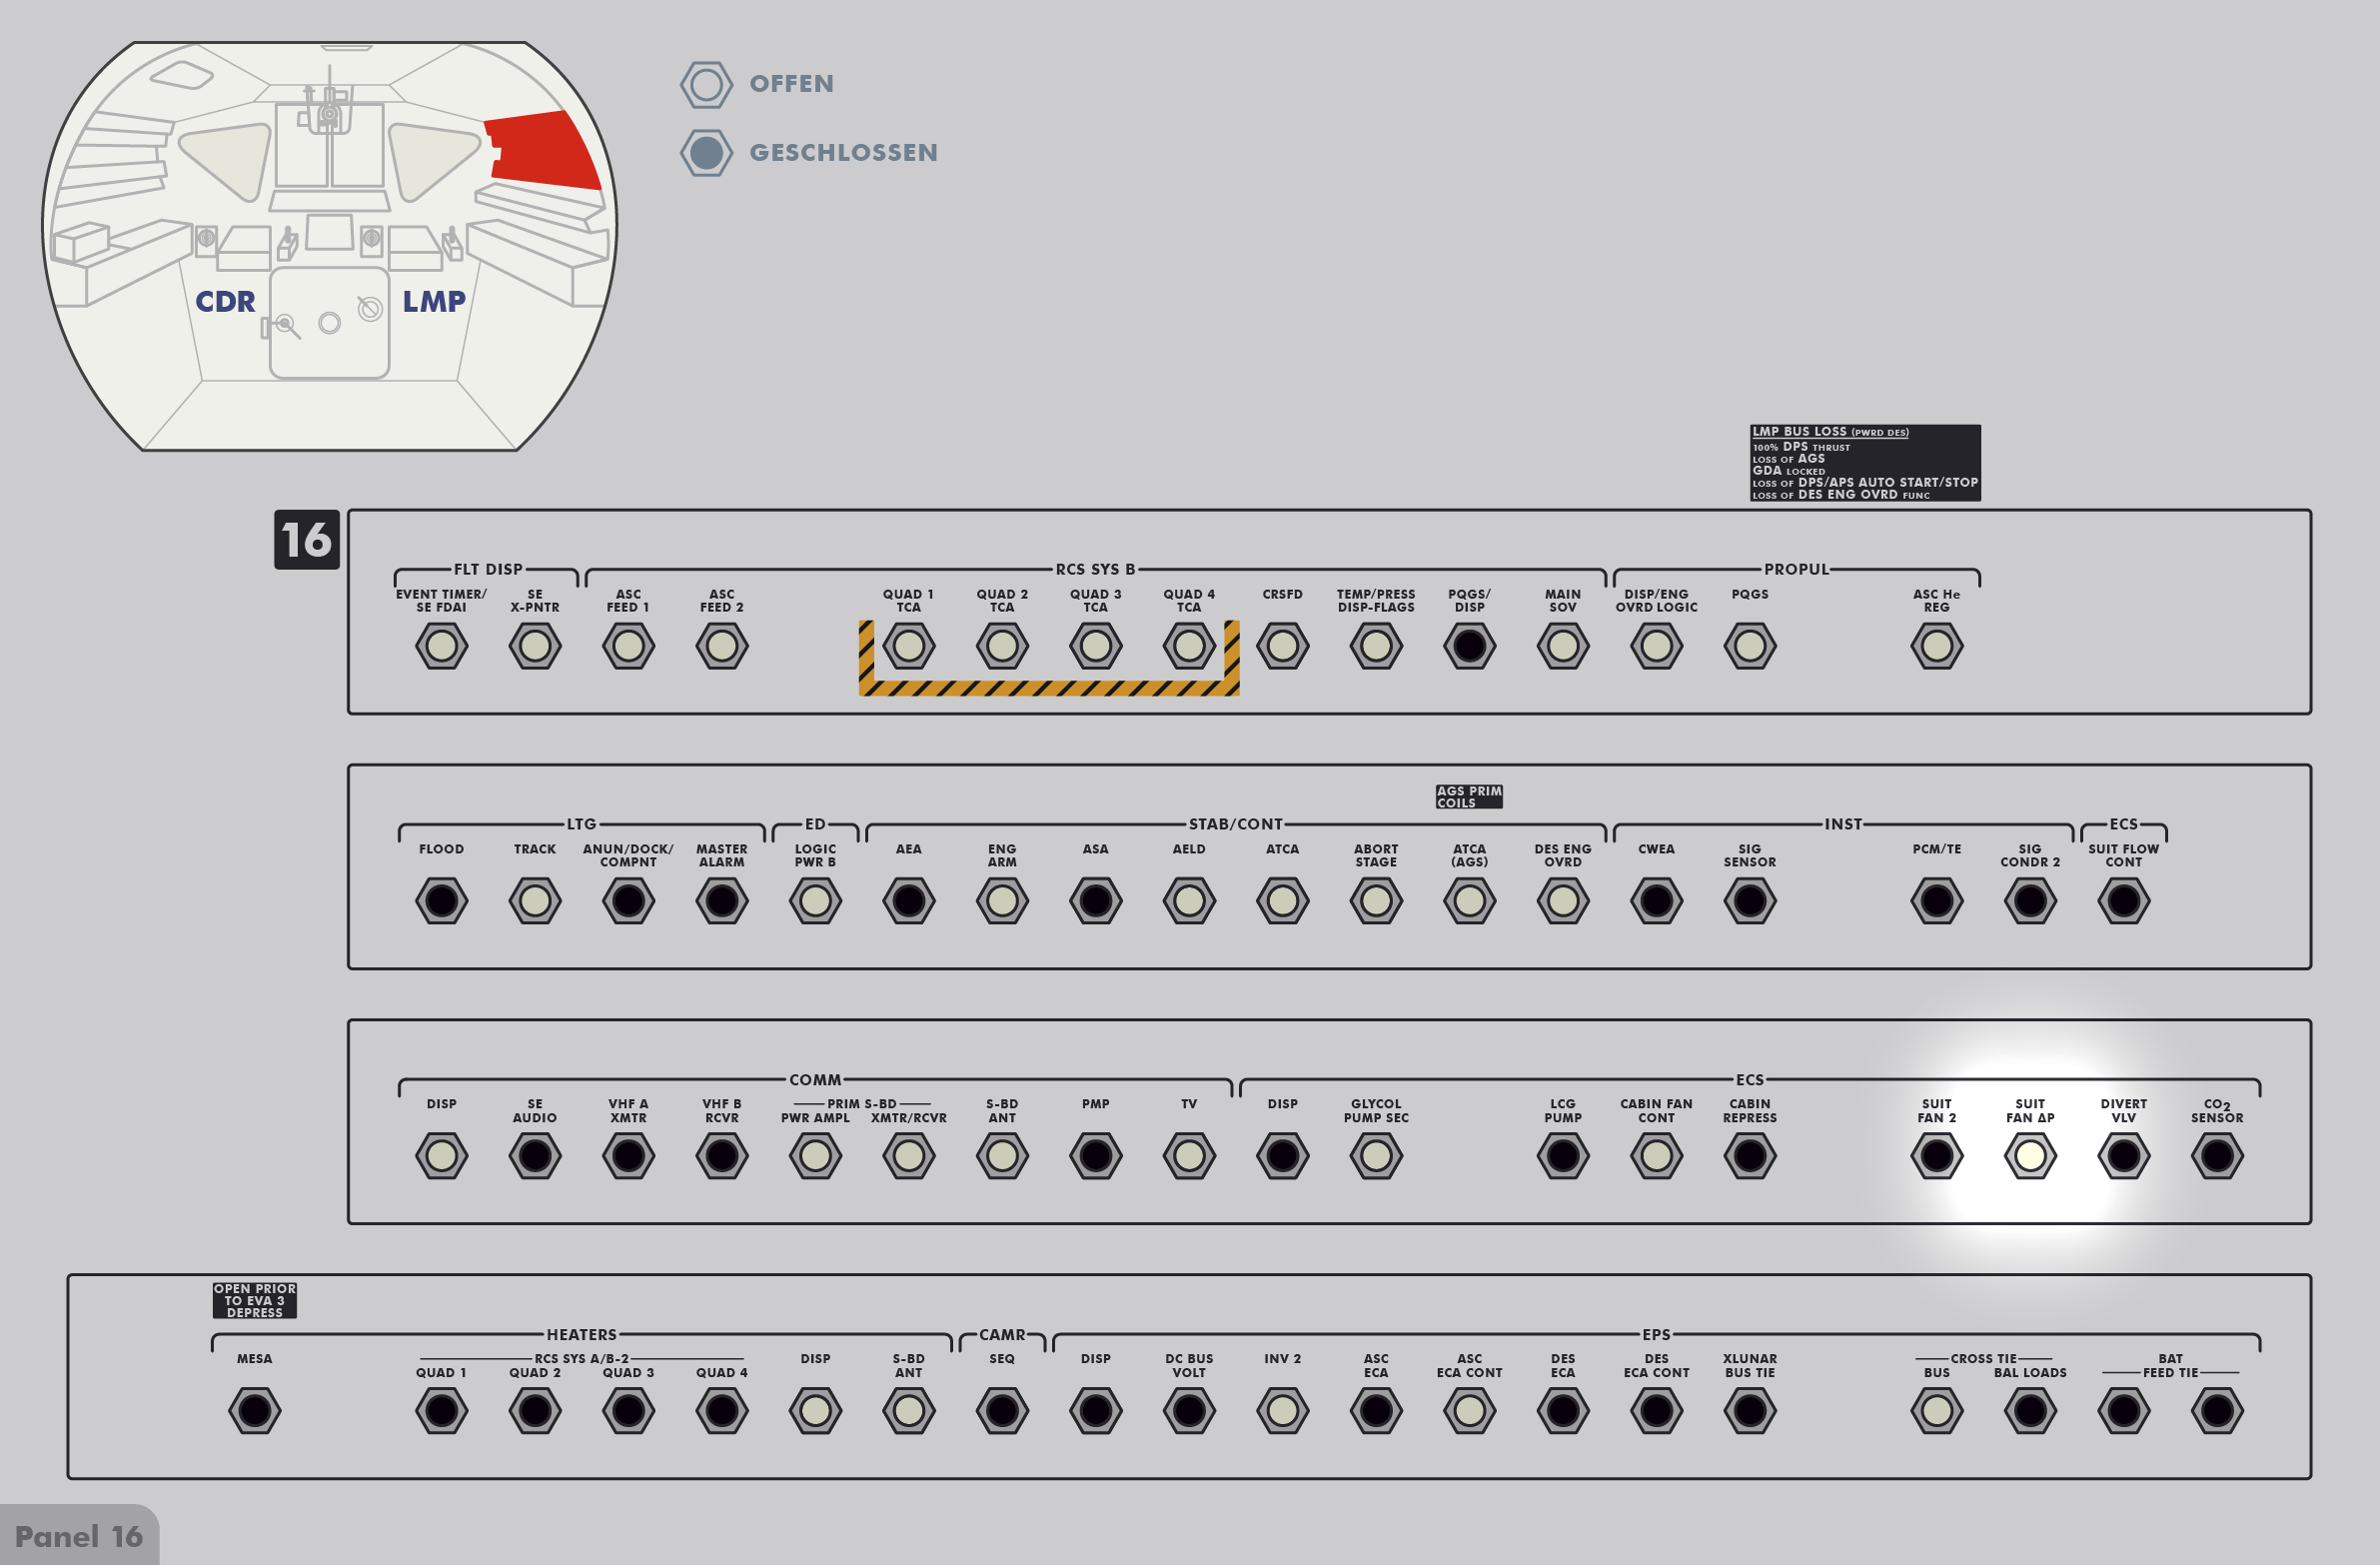Screen dimensions: 2380x1565
Task: Click the CO2 SENSOR breaker
Action: (2216, 1156)
